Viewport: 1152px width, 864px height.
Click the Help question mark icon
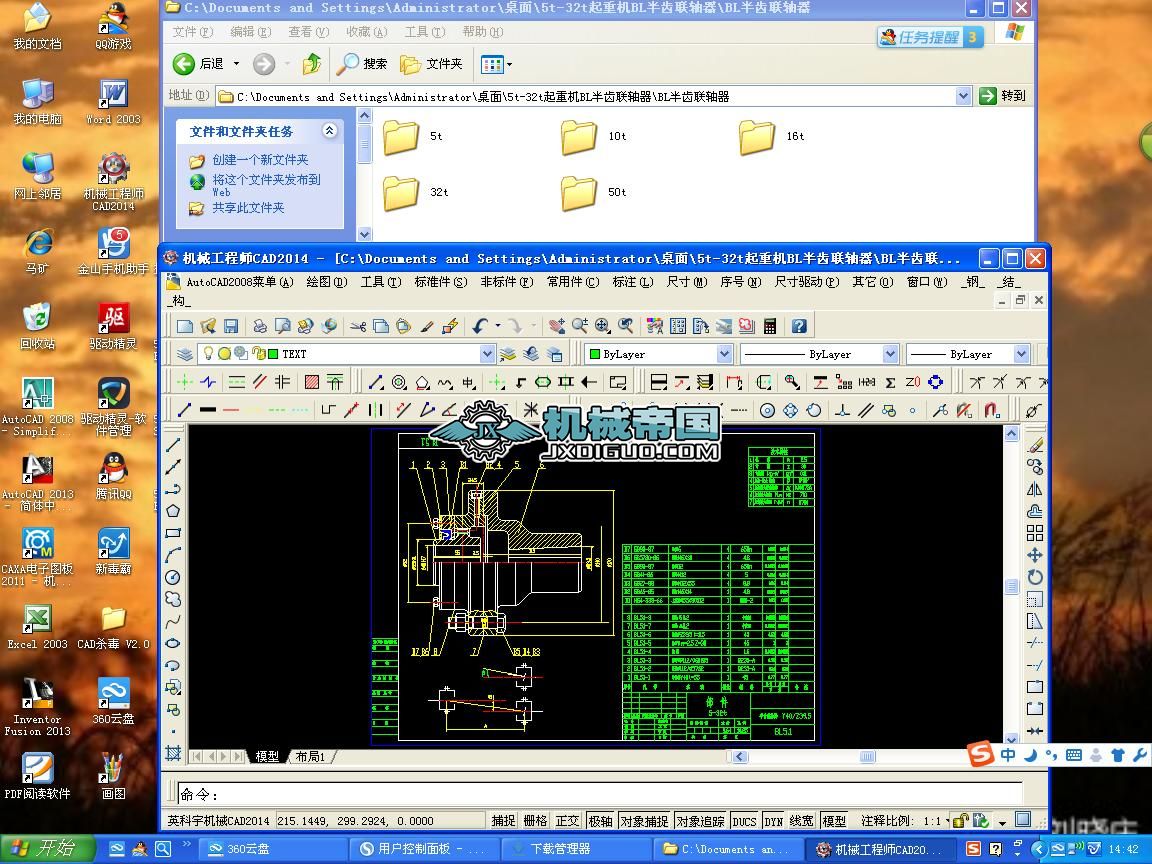(x=799, y=326)
